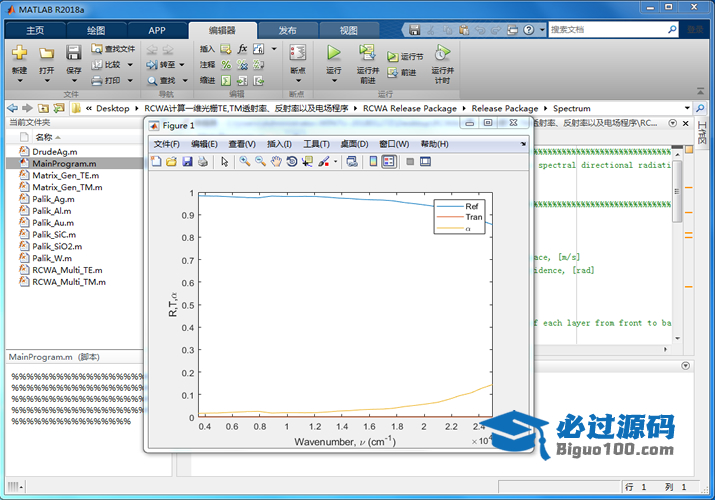This screenshot has width=715, height=500.
Task: Click the Hide Plot Tools icon
Action: point(410,161)
